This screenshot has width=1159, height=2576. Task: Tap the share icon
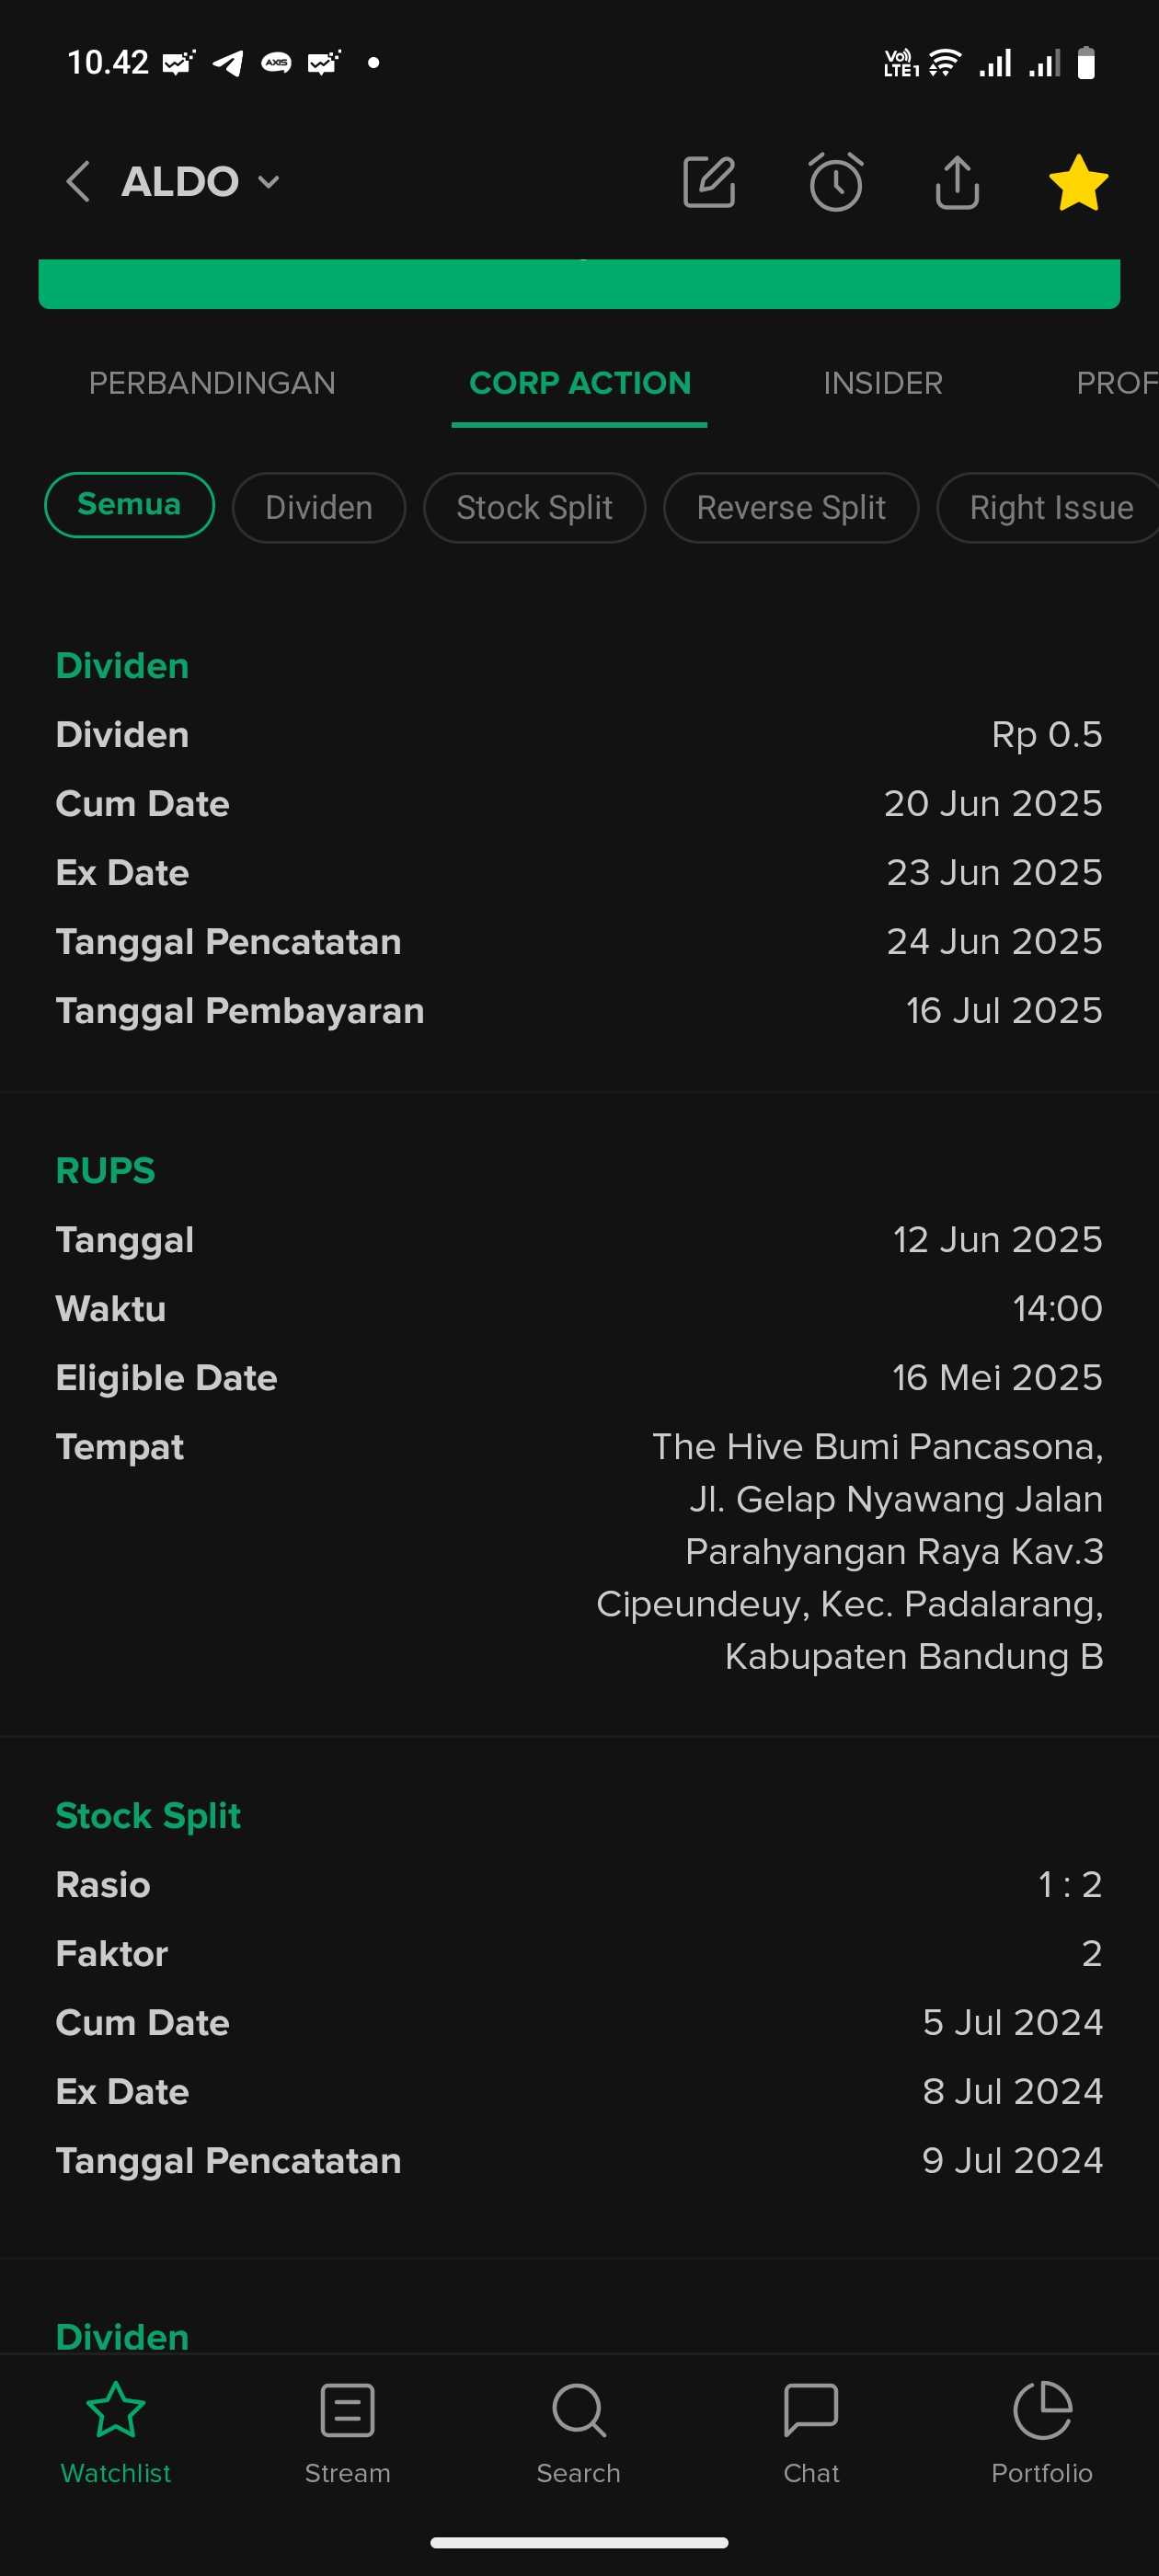coord(957,182)
